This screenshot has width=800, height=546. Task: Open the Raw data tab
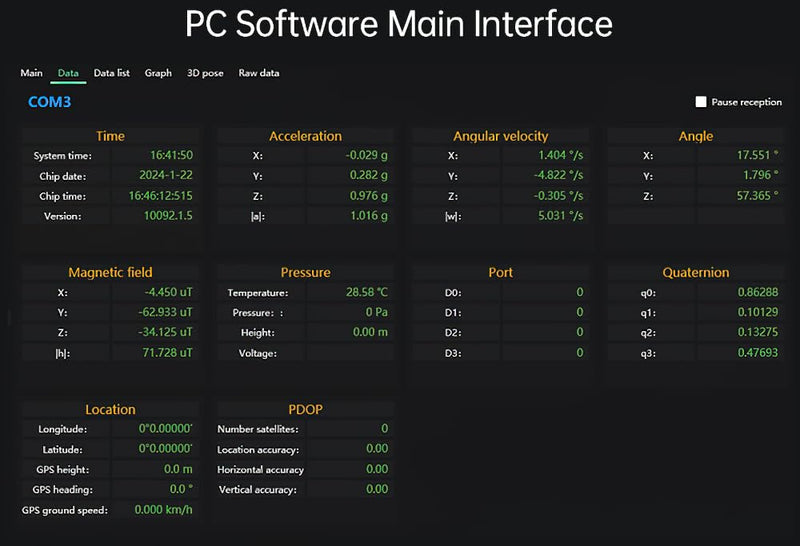(x=259, y=73)
